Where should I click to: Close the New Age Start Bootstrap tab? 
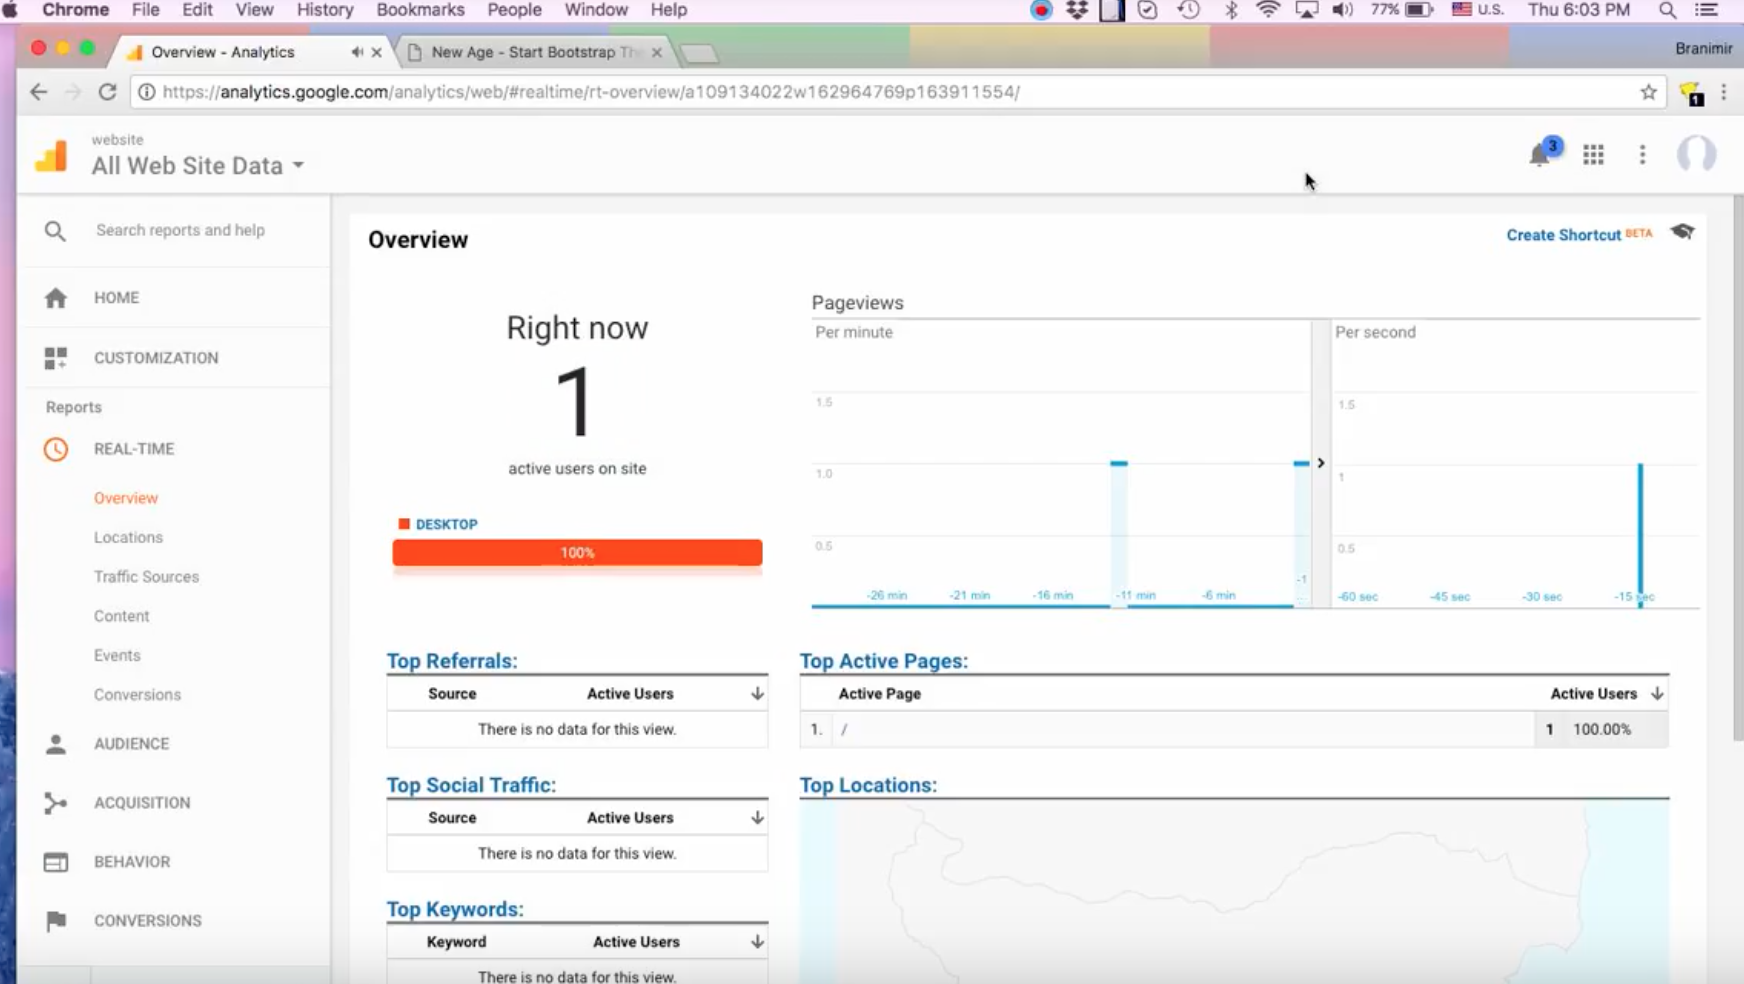point(656,52)
